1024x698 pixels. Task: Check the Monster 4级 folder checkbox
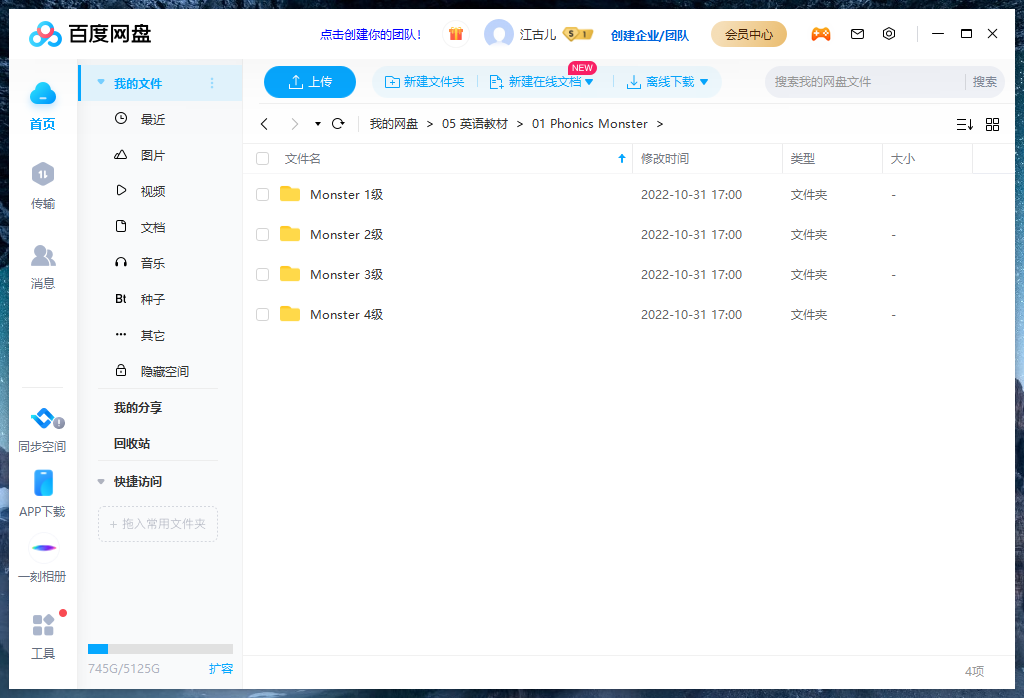click(x=262, y=314)
